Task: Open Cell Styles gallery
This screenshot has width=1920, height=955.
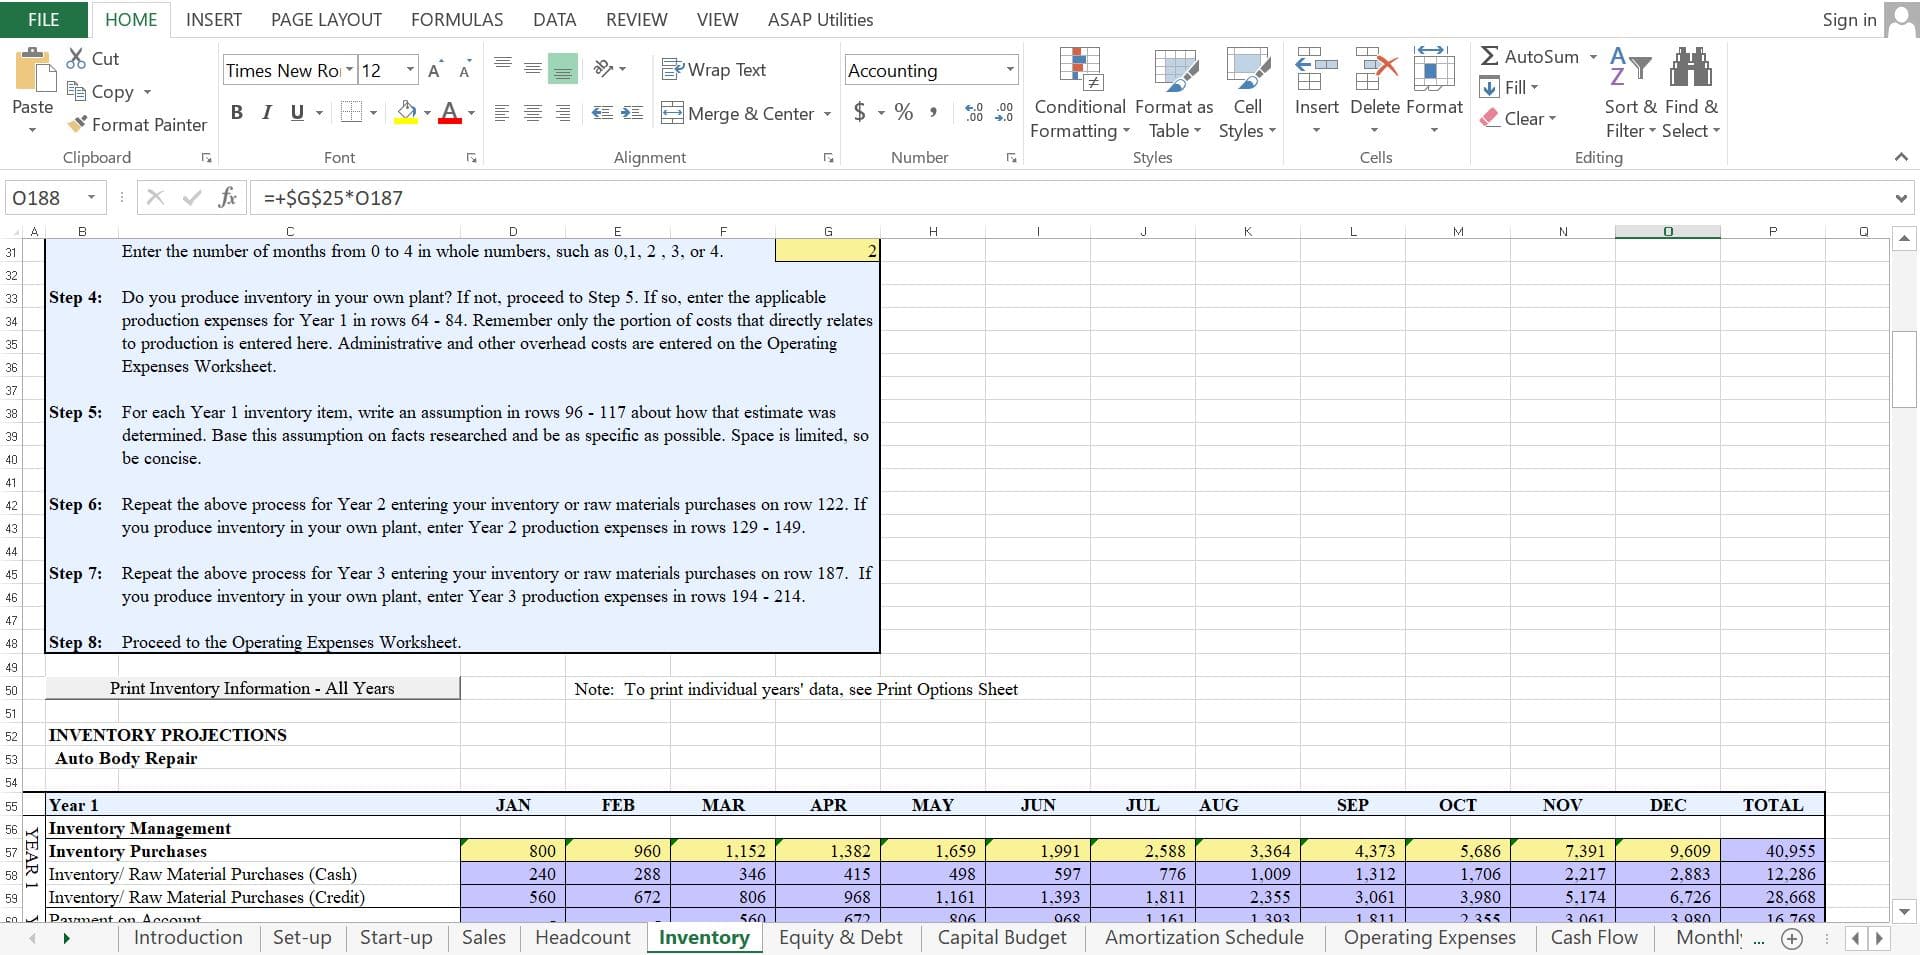Action: coord(1247,94)
